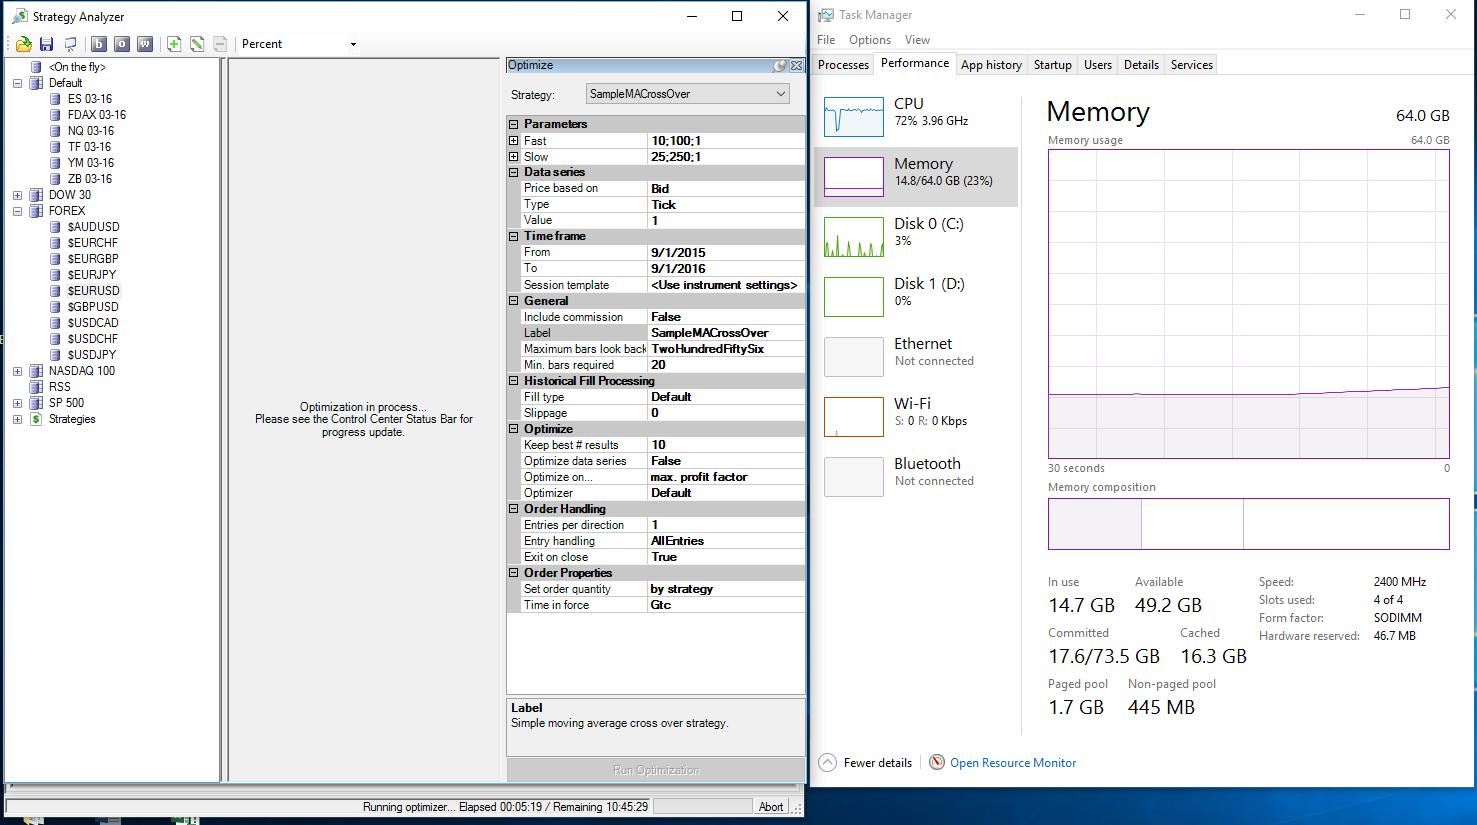The width and height of the screenshot is (1477, 825).
Task: Toggle the pin icon on Optimize panel
Action: tap(780, 65)
